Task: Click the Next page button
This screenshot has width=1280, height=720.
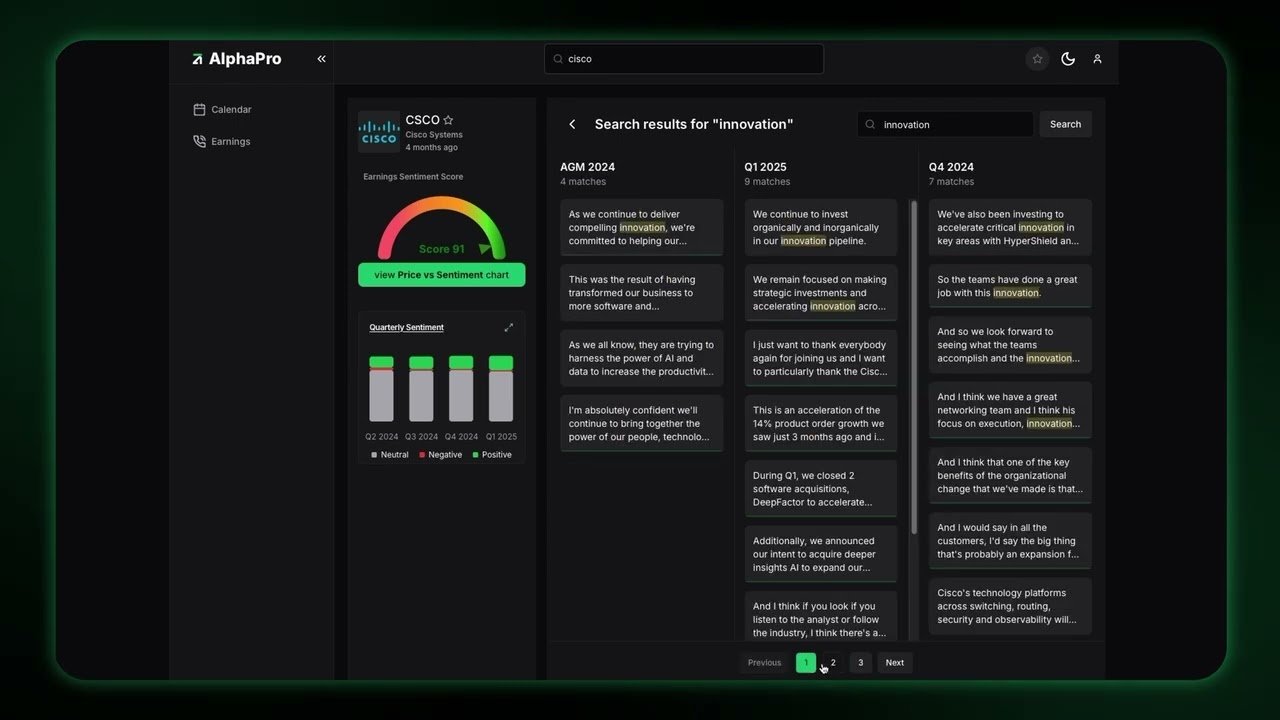Action: click(x=895, y=663)
